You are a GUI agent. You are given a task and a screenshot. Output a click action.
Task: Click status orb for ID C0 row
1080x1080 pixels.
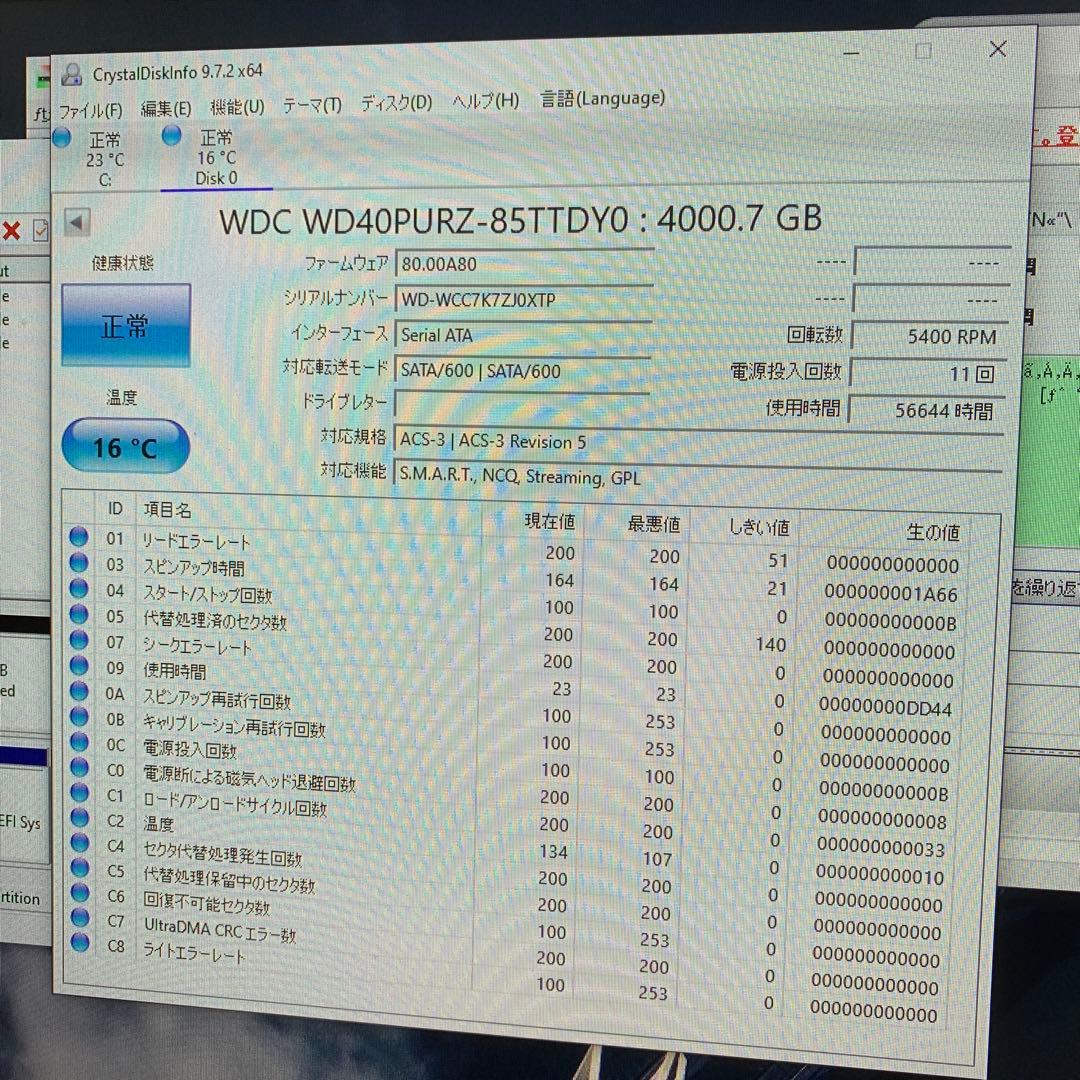tap(80, 768)
